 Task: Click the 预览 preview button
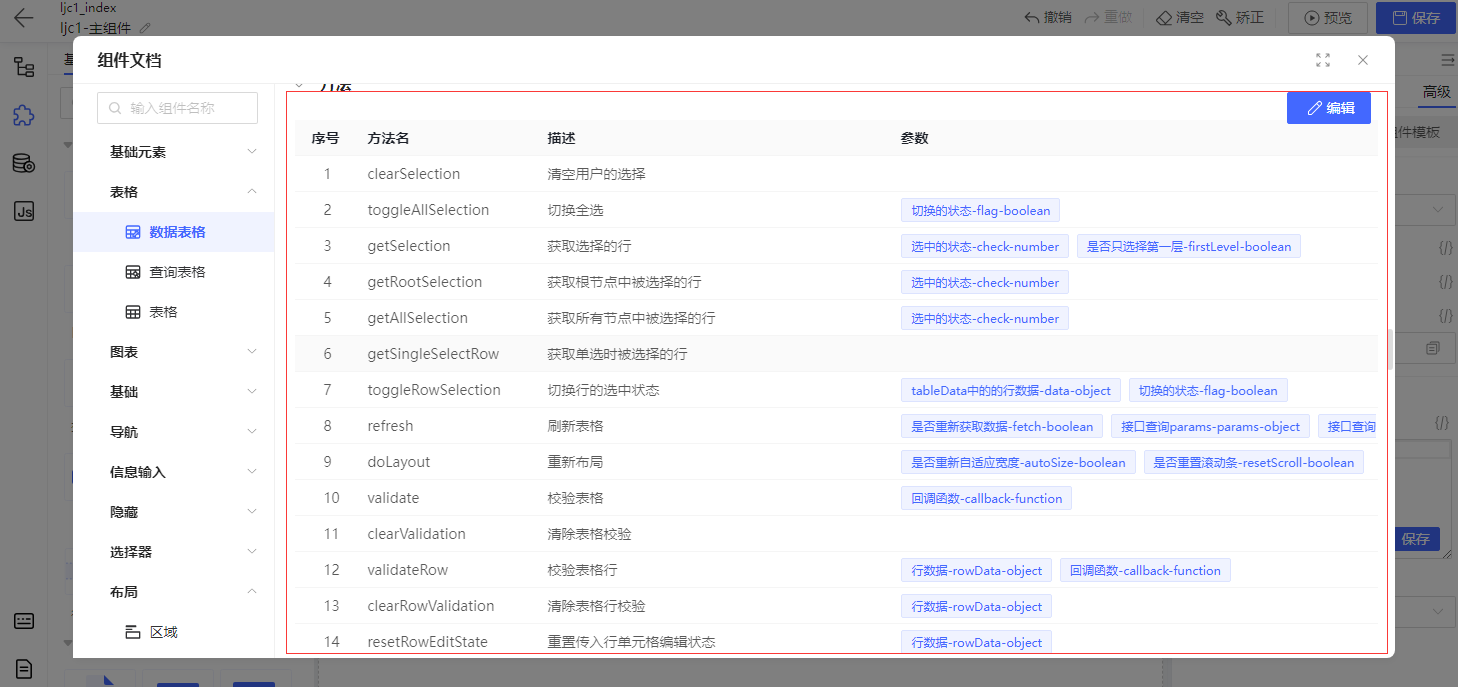(1327, 18)
